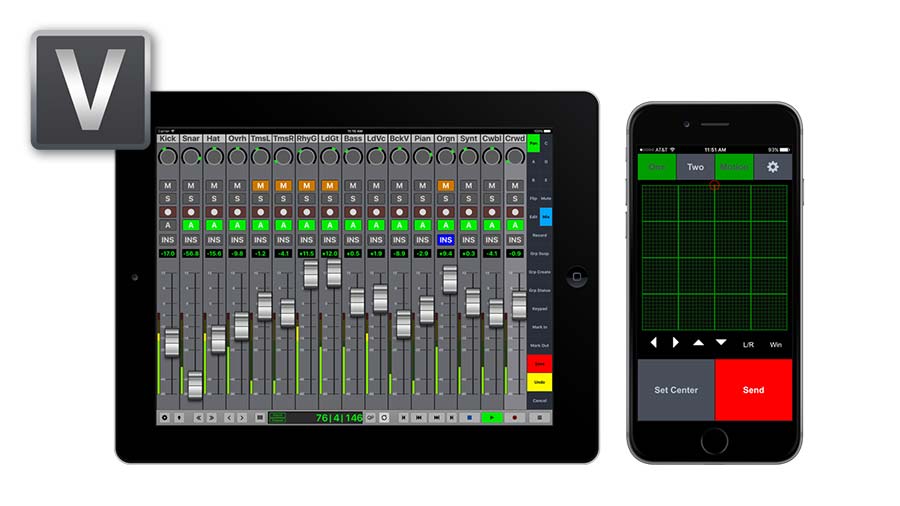Click the Bass channel pan knob
This screenshot has width=900, height=506.
click(352, 156)
